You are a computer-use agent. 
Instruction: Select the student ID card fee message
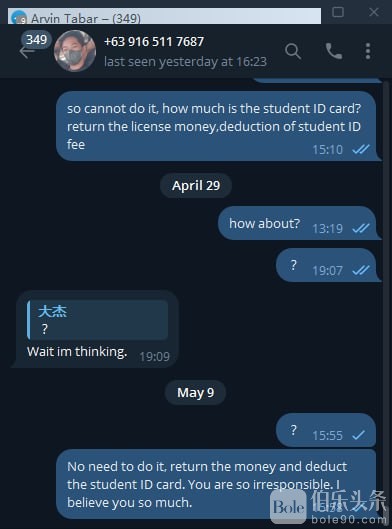[x=216, y=126]
